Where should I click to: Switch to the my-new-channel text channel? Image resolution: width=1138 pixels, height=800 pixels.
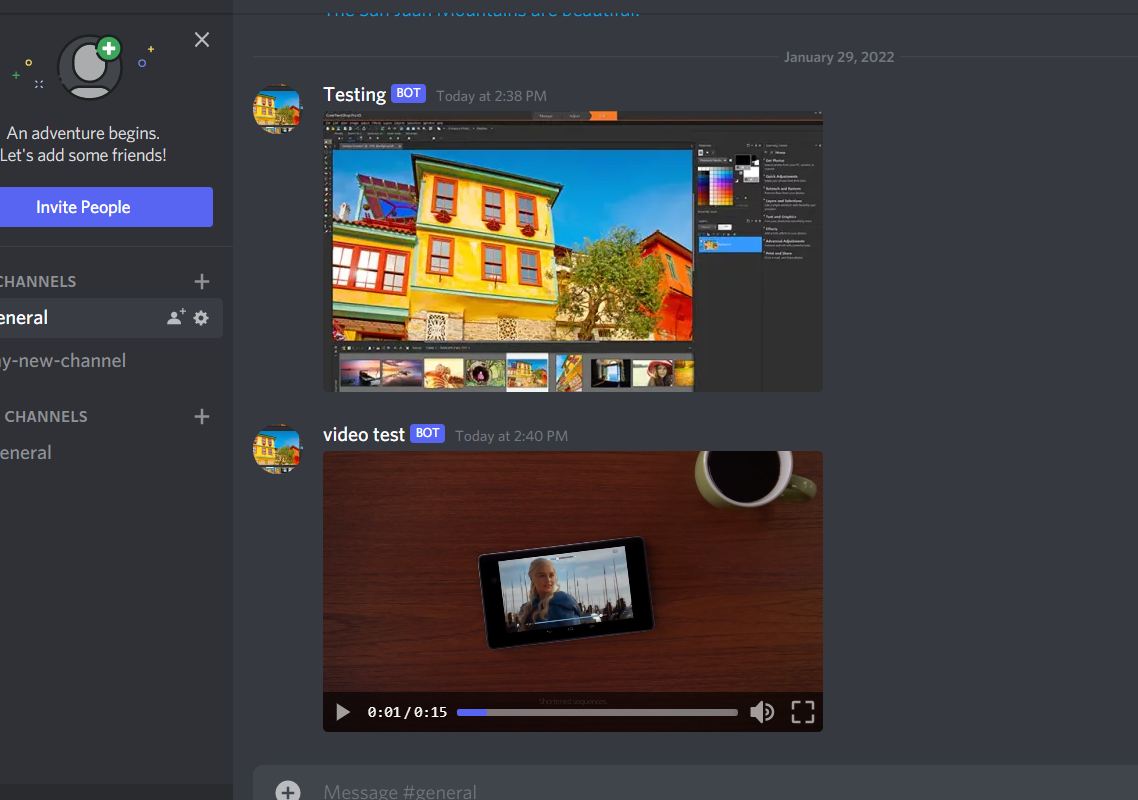(63, 361)
